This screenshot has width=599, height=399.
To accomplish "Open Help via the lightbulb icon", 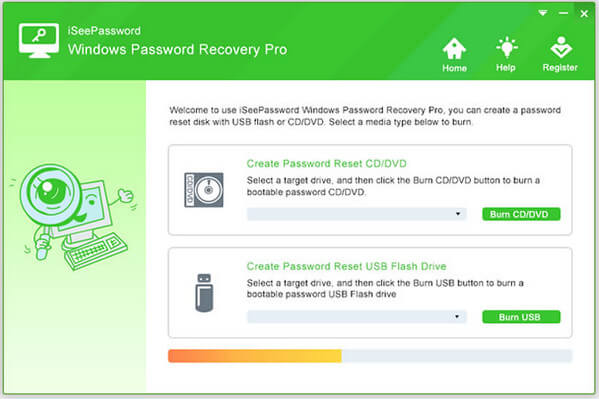I will [x=507, y=47].
